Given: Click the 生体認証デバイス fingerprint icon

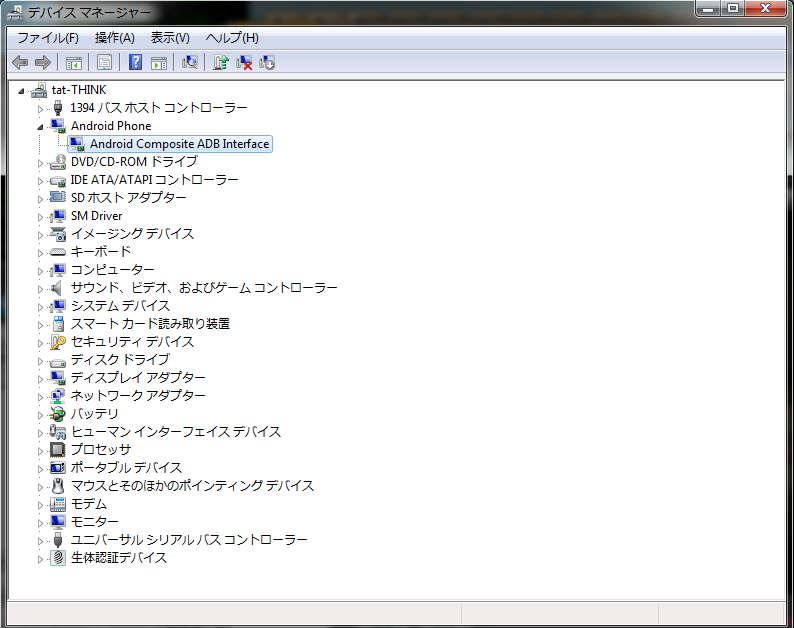Looking at the screenshot, I should coord(58,558).
